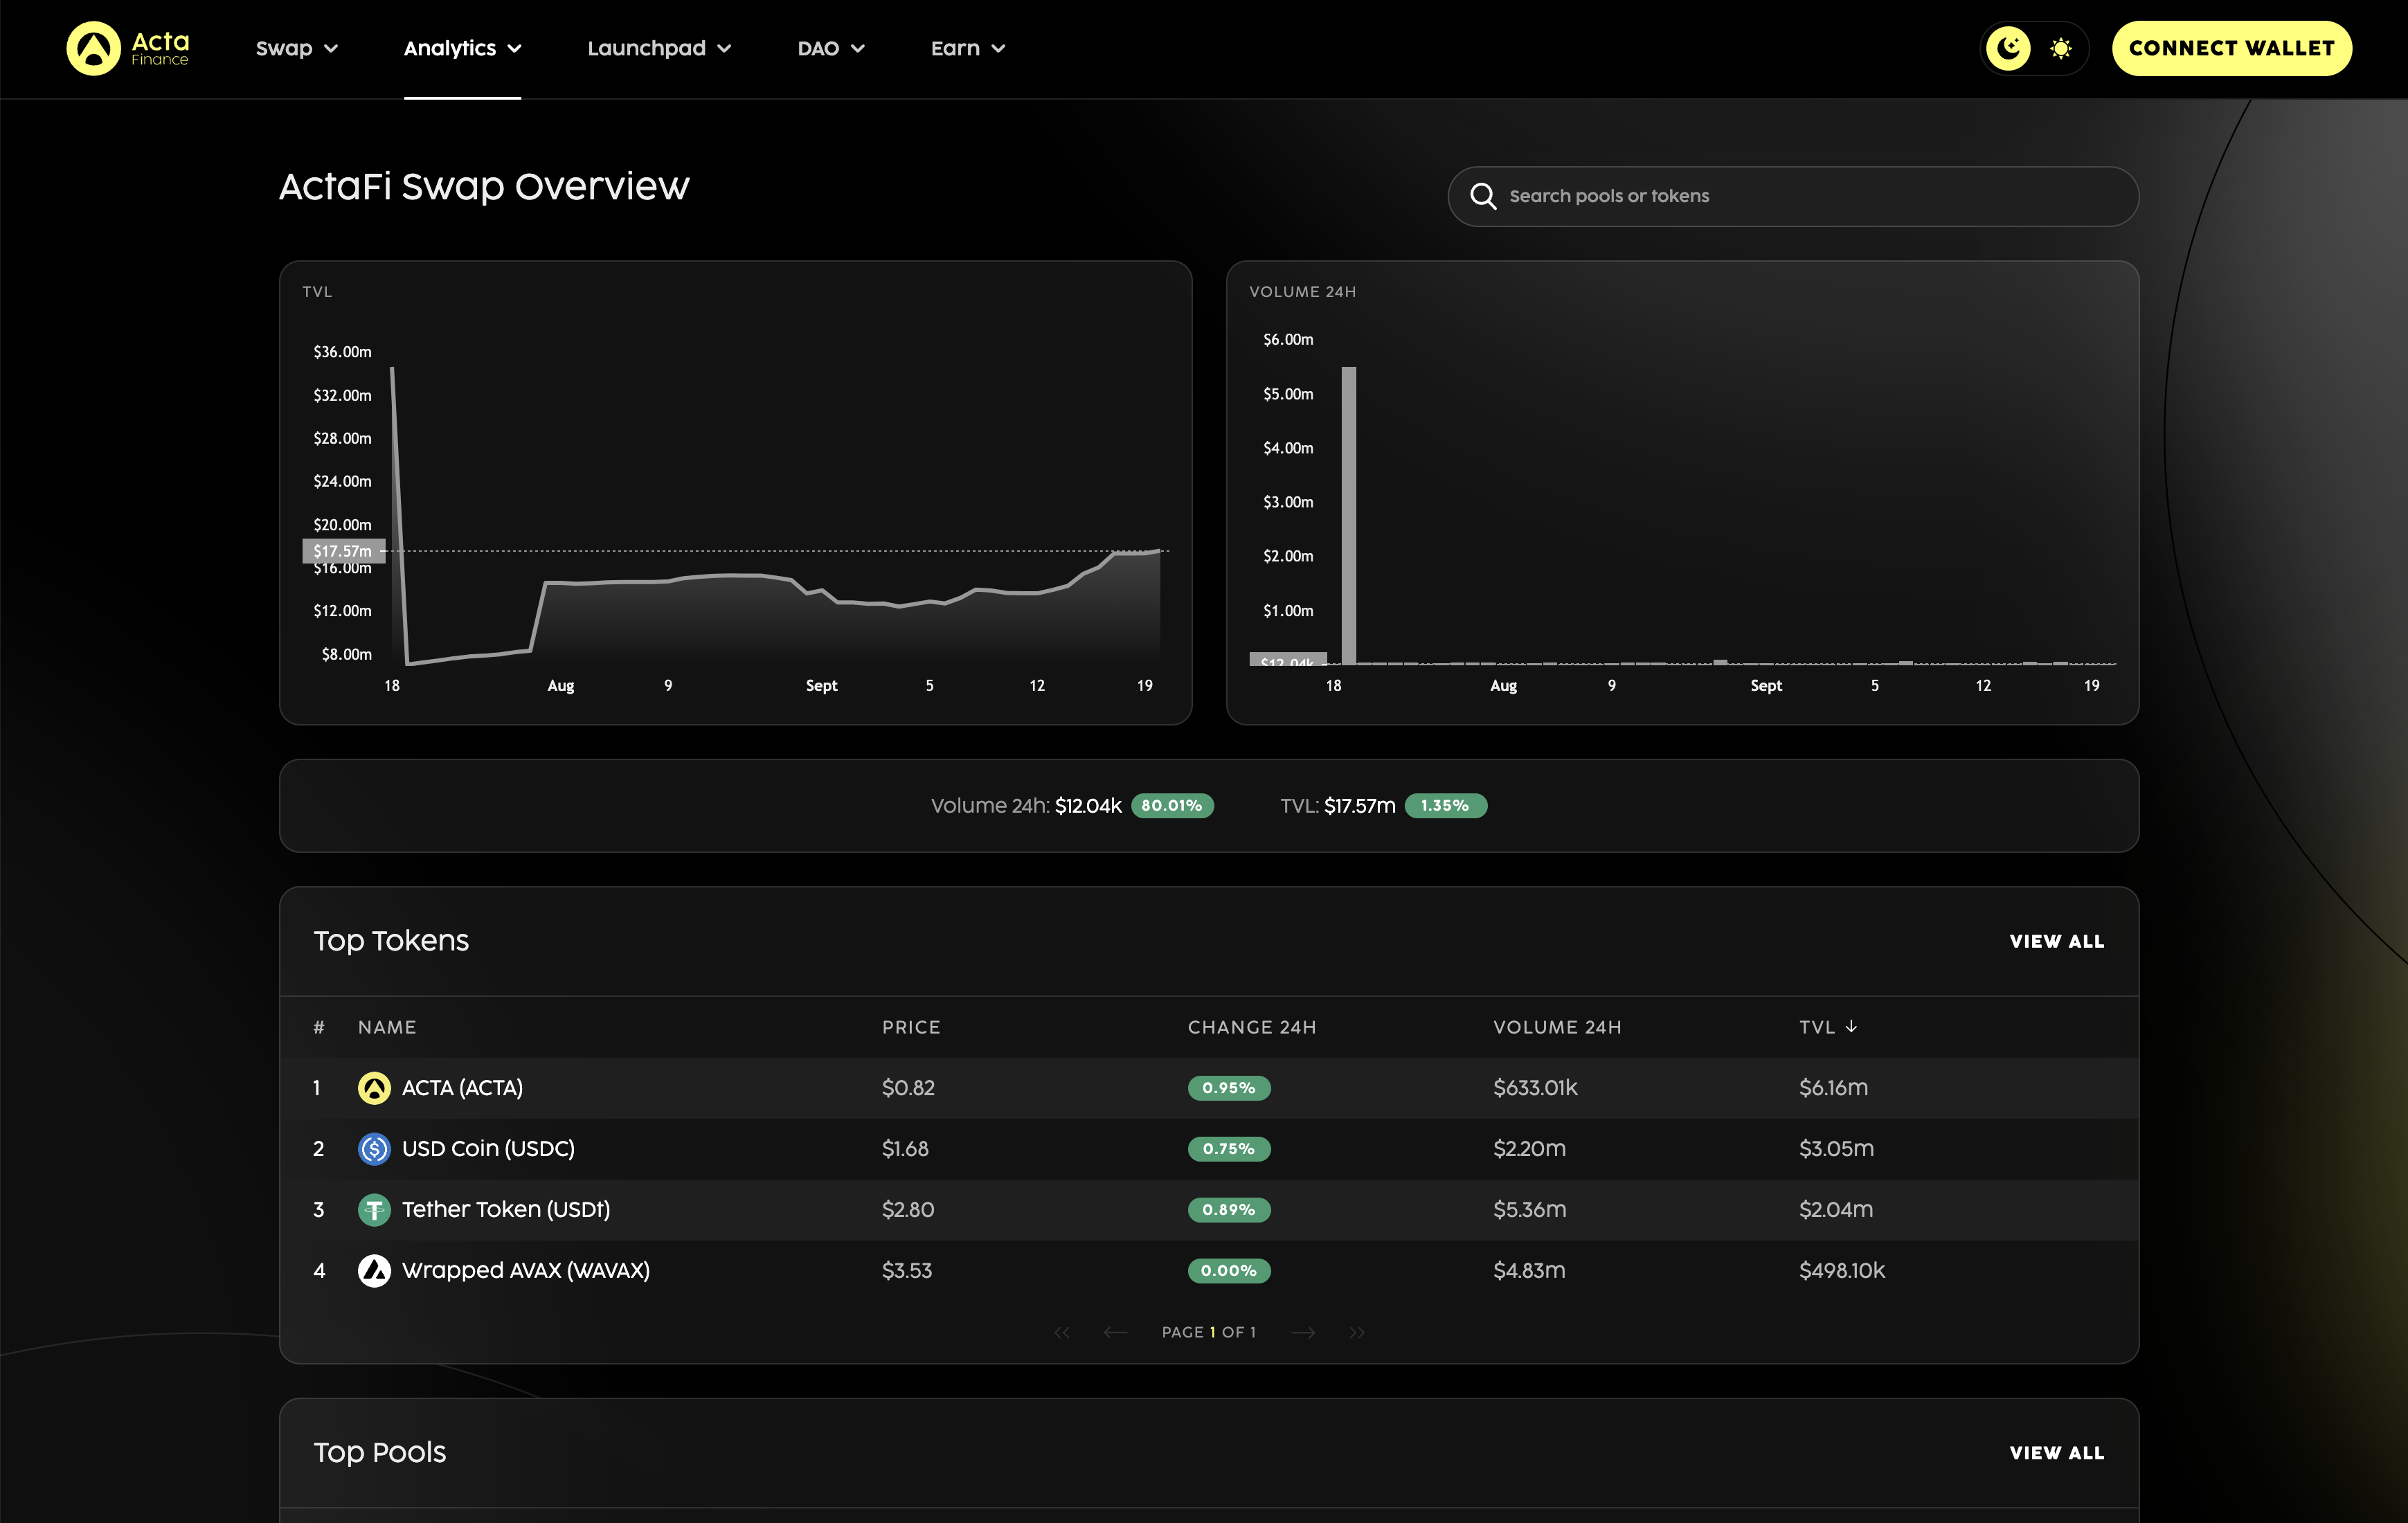Image resolution: width=2408 pixels, height=1523 pixels.
Task: Click WAVAX 0.00% change badge
Action: 1228,1271
